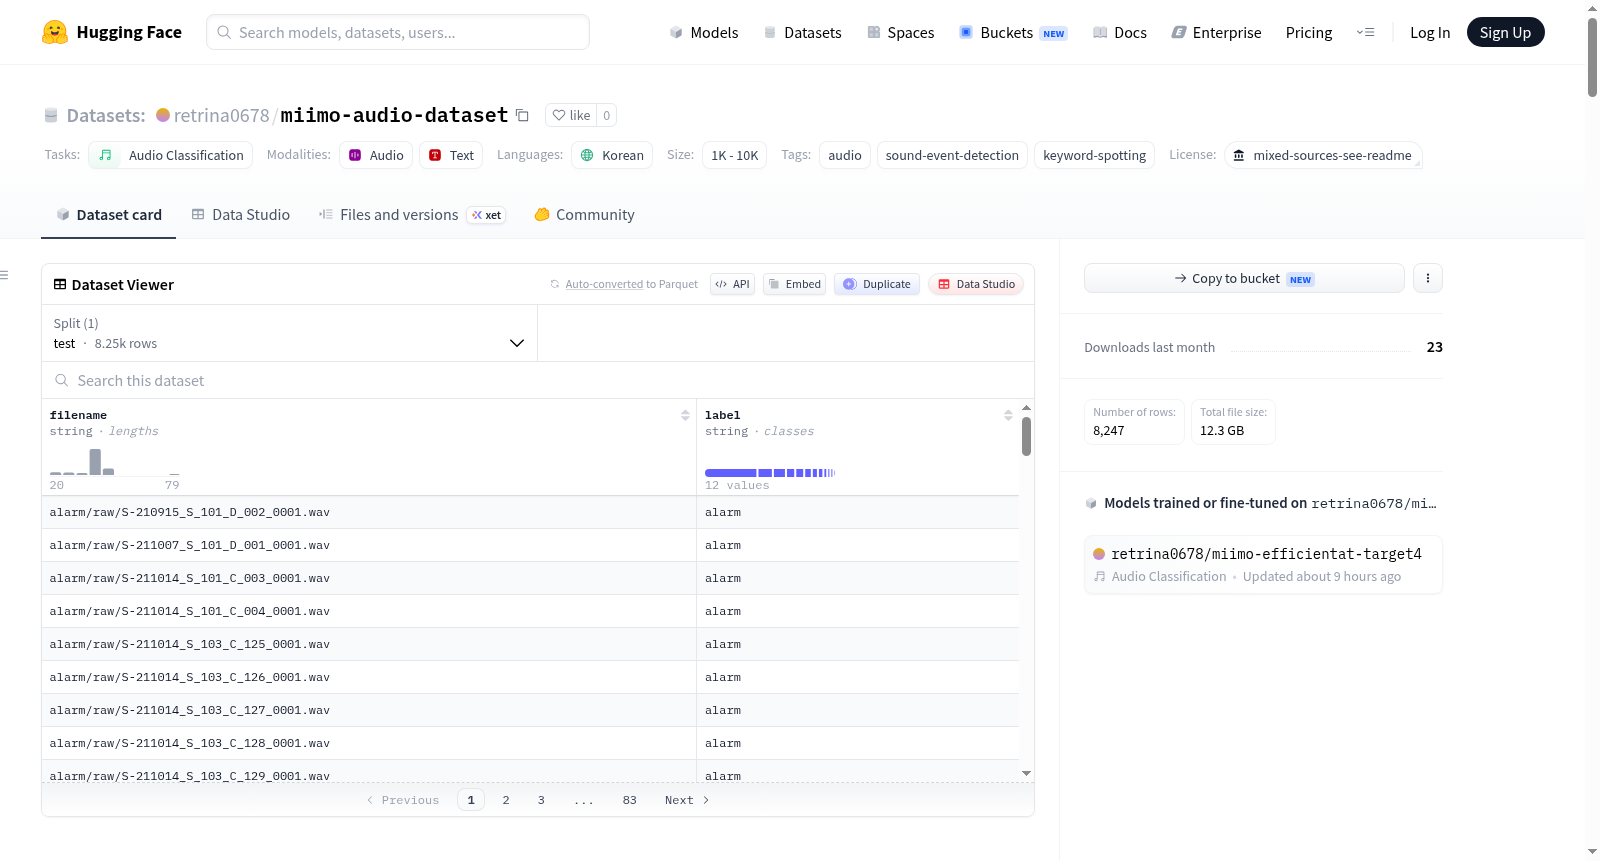
Task: Click the filename column sort icon
Action: [x=685, y=415]
